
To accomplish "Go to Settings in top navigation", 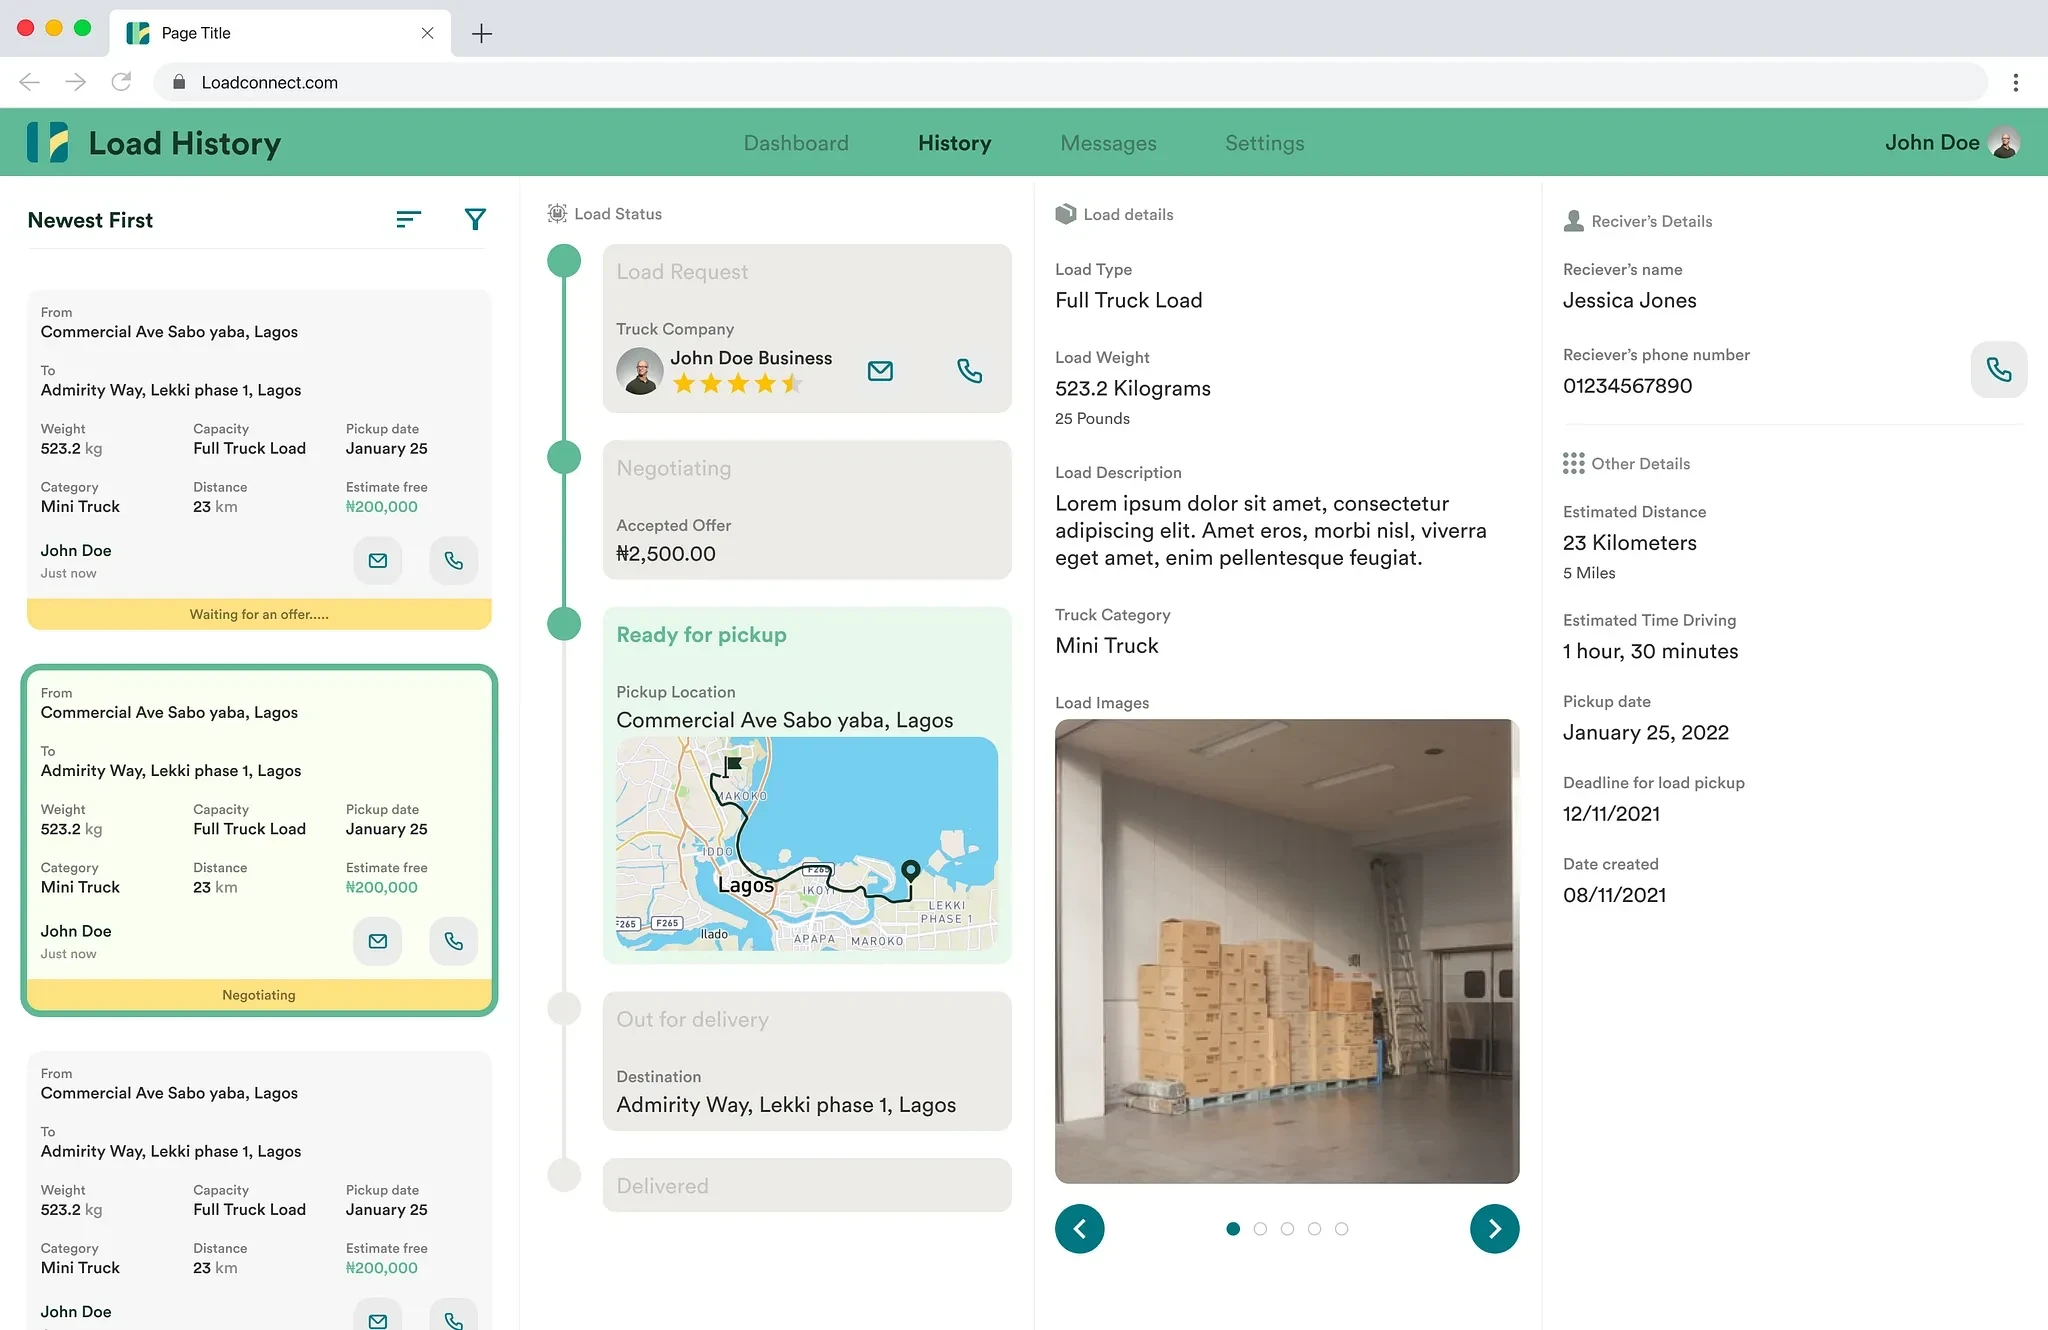I will (x=1264, y=143).
